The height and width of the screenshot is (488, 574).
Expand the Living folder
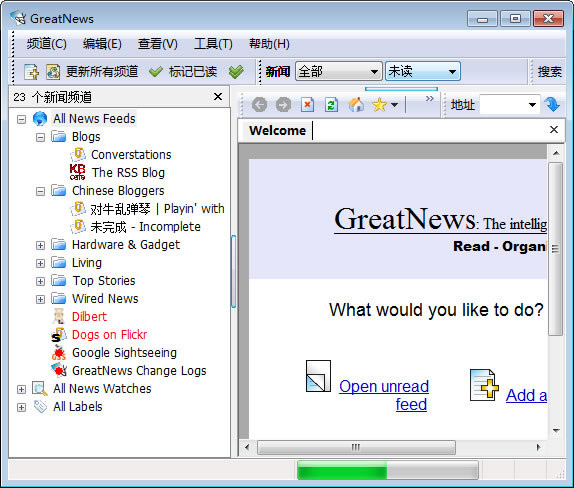(x=40, y=263)
